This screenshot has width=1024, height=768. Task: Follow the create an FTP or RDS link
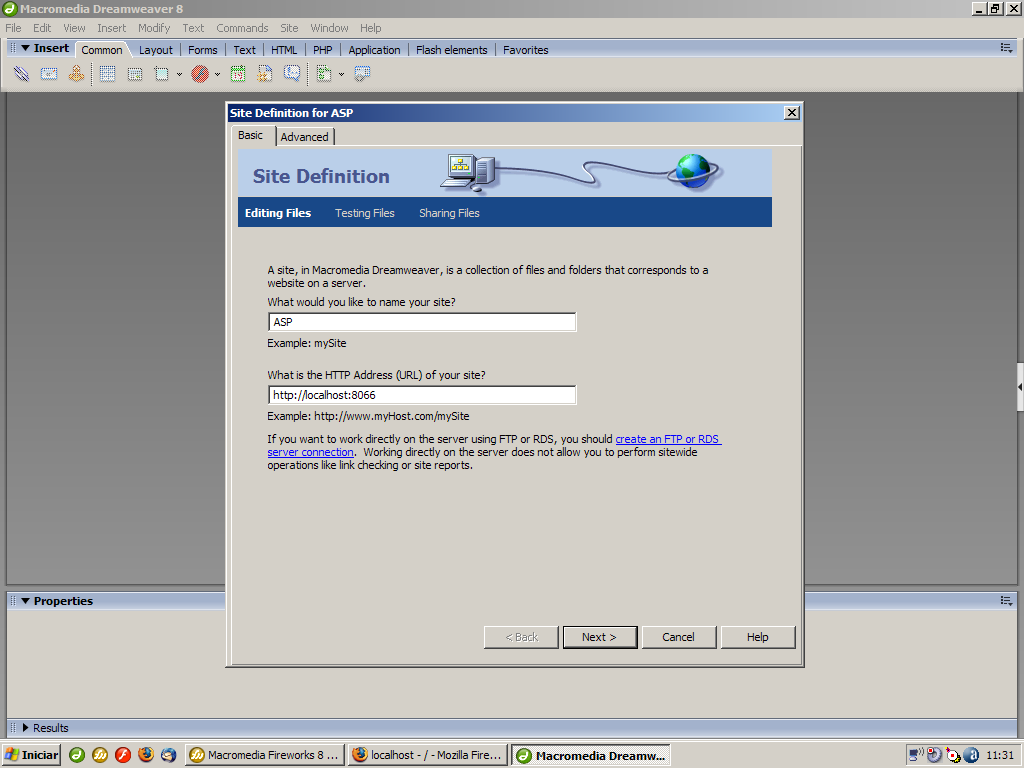click(667, 440)
